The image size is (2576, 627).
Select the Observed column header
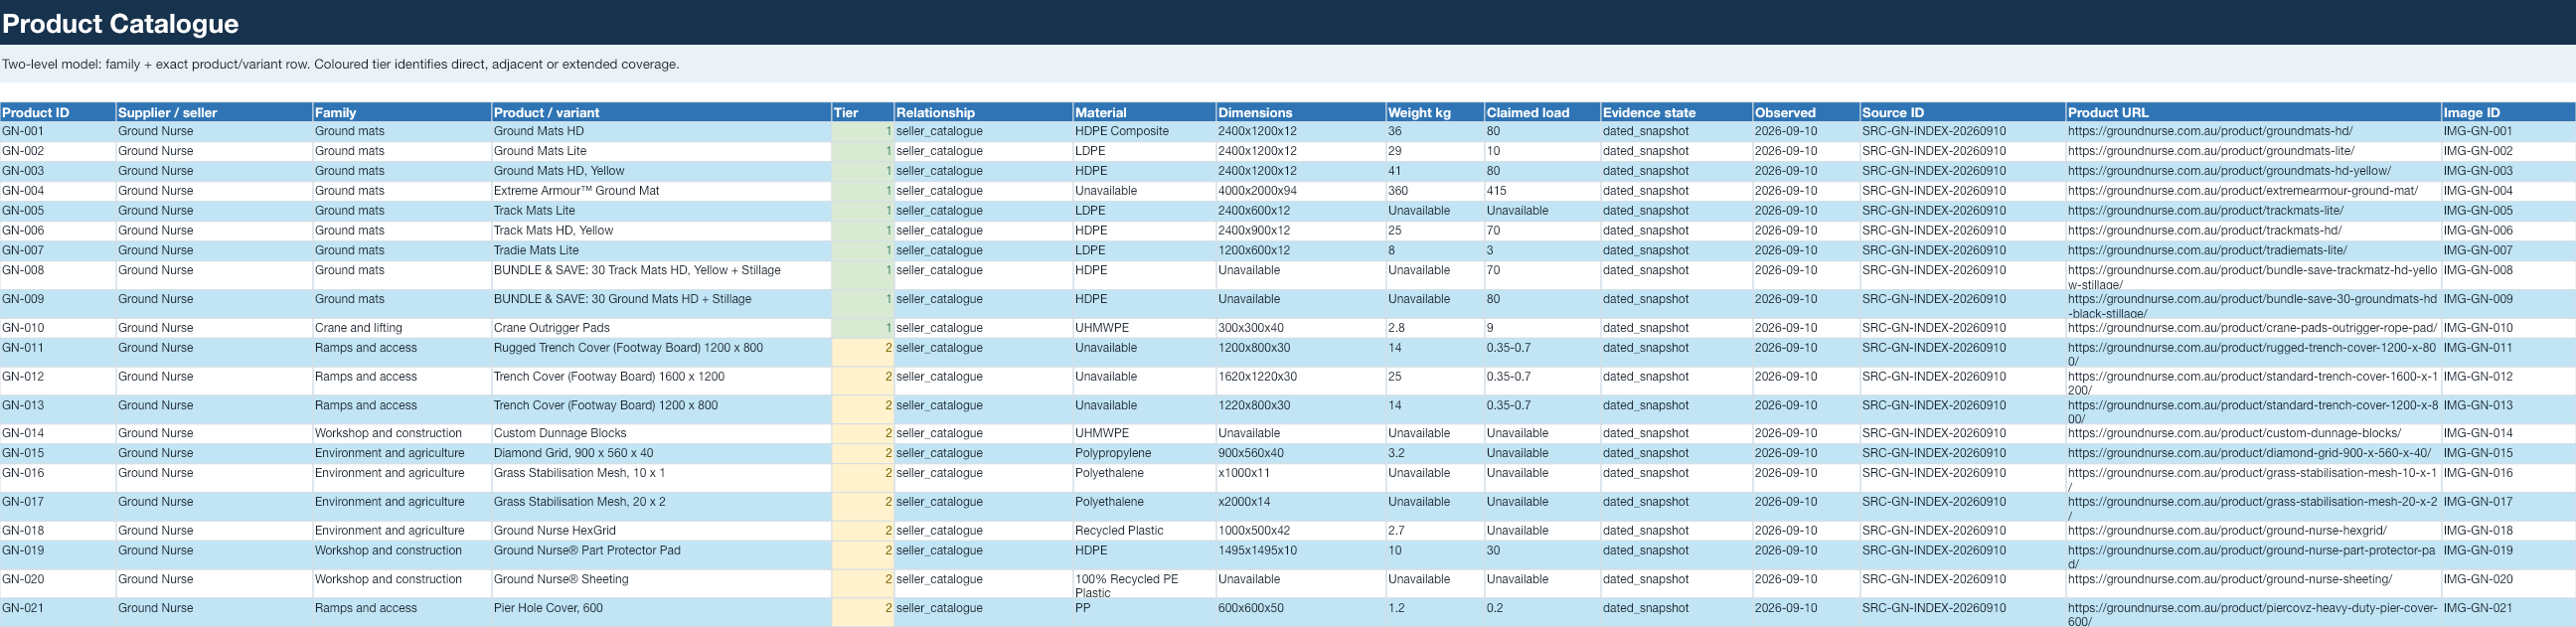(x=1805, y=112)
